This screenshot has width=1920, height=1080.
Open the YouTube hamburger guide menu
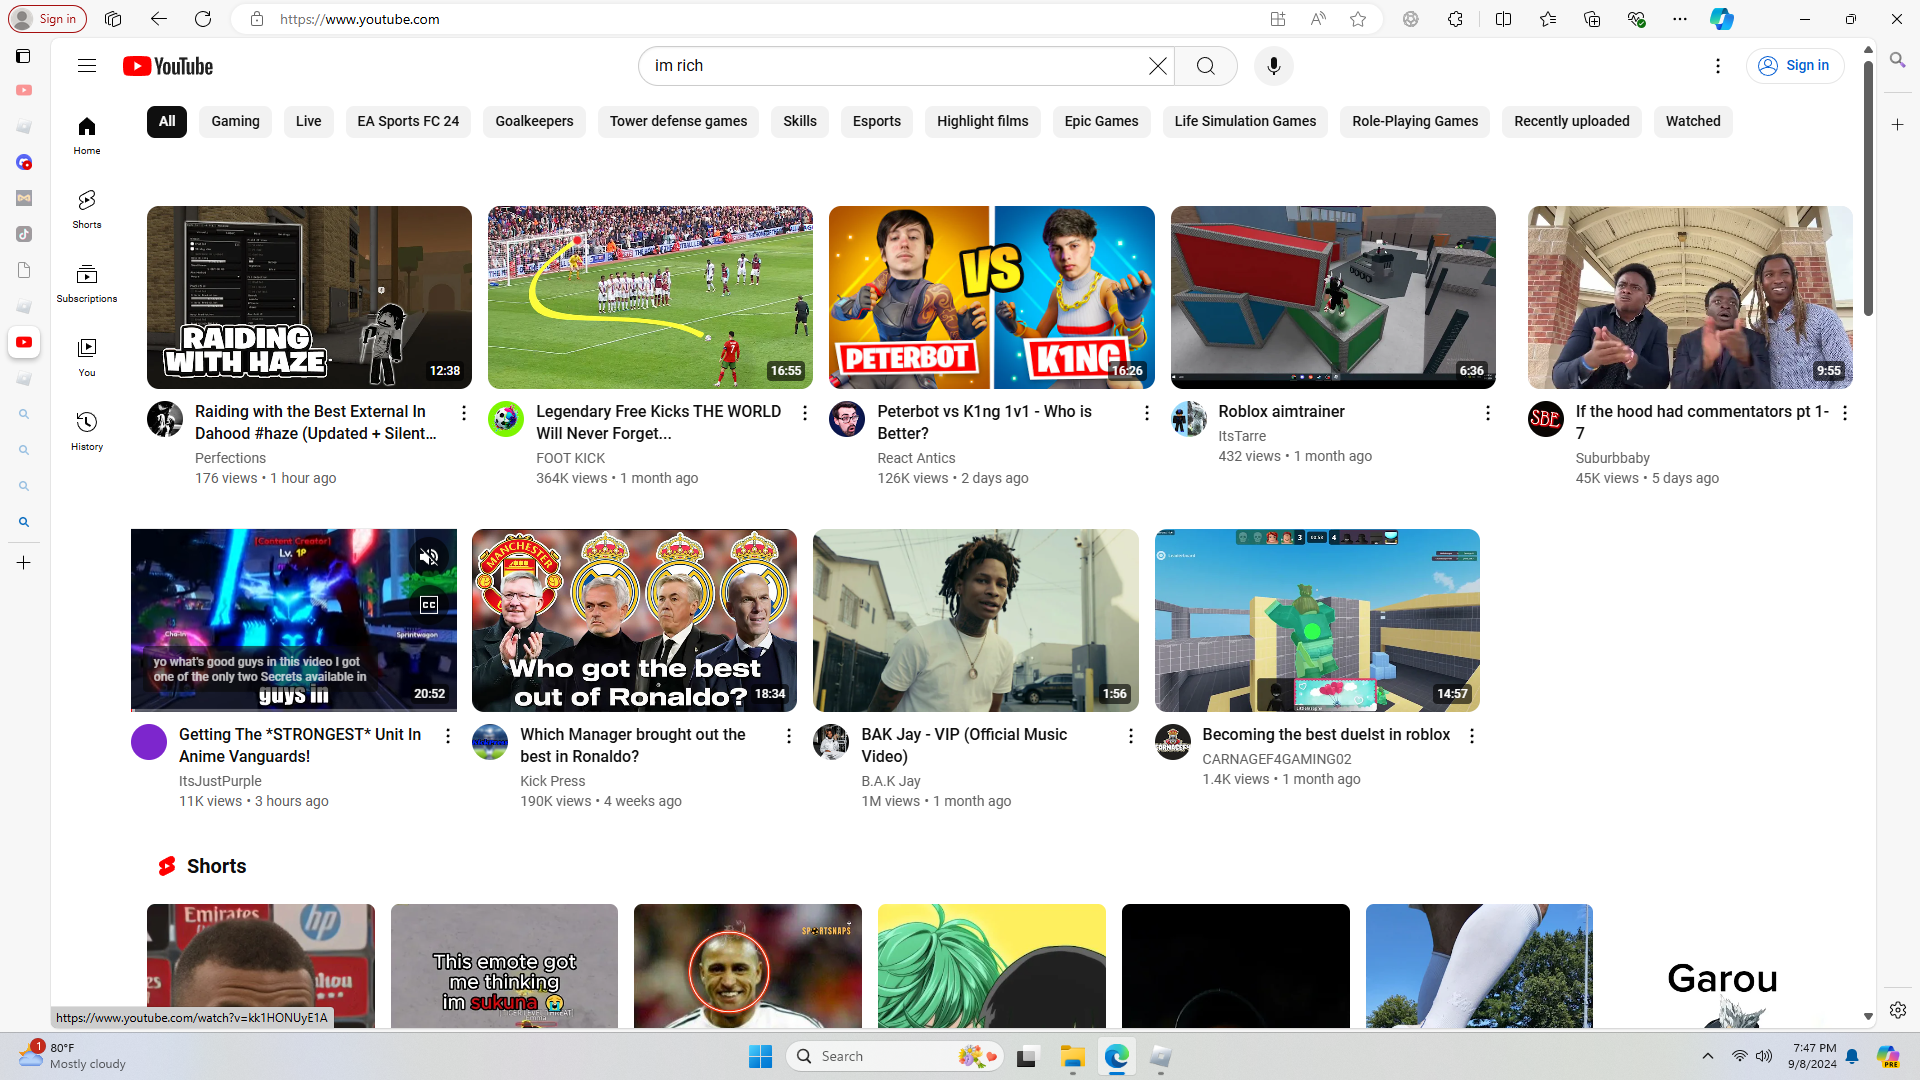click(x=87, y=66)
